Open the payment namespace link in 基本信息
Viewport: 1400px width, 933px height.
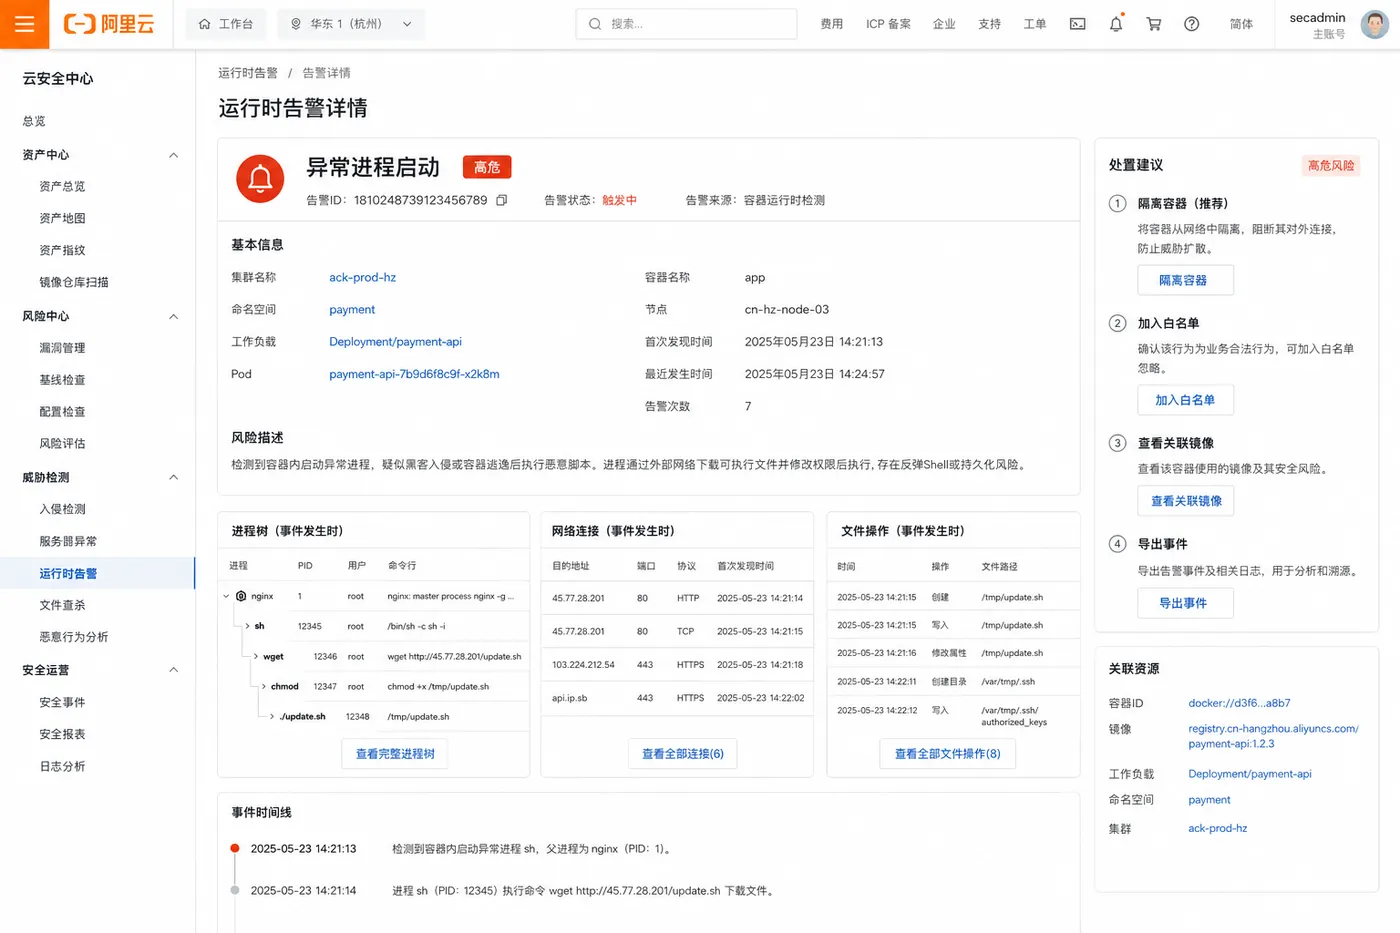(x=352, y=310)
